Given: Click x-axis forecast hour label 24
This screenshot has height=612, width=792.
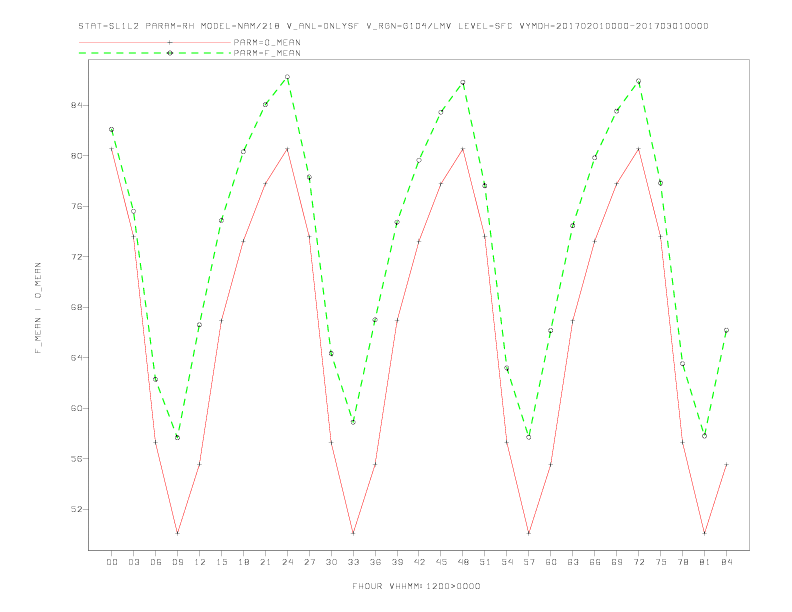Looking at the screenshot, I should click(x=287, y=562).
